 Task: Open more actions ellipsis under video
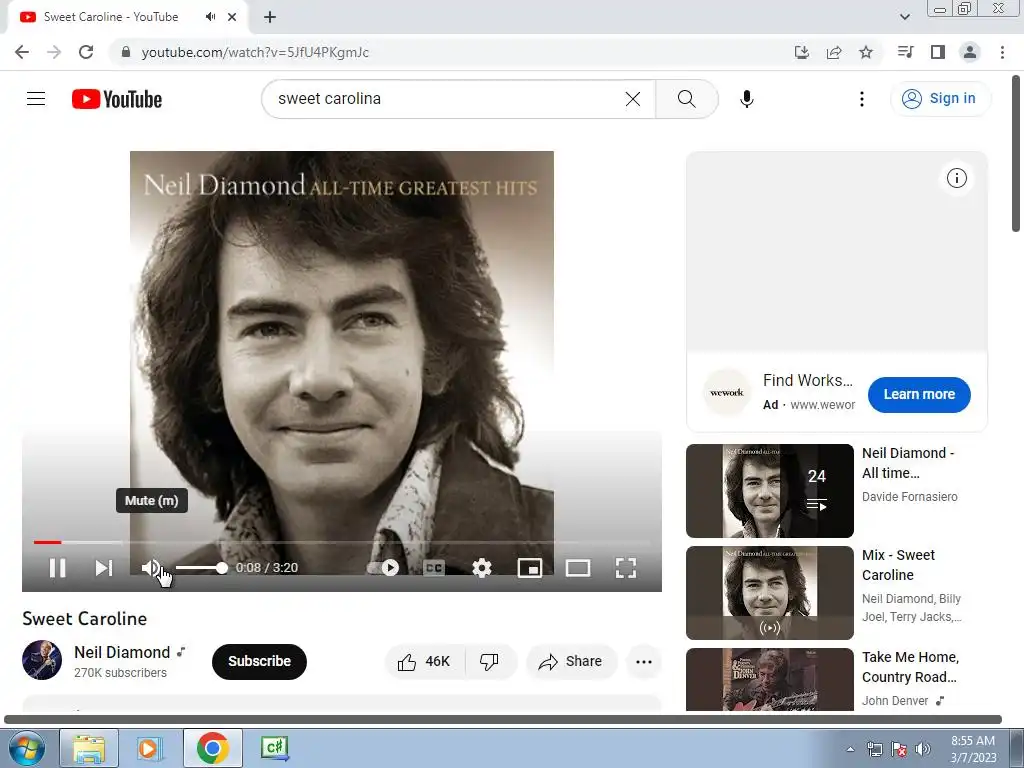coord(644,662)
